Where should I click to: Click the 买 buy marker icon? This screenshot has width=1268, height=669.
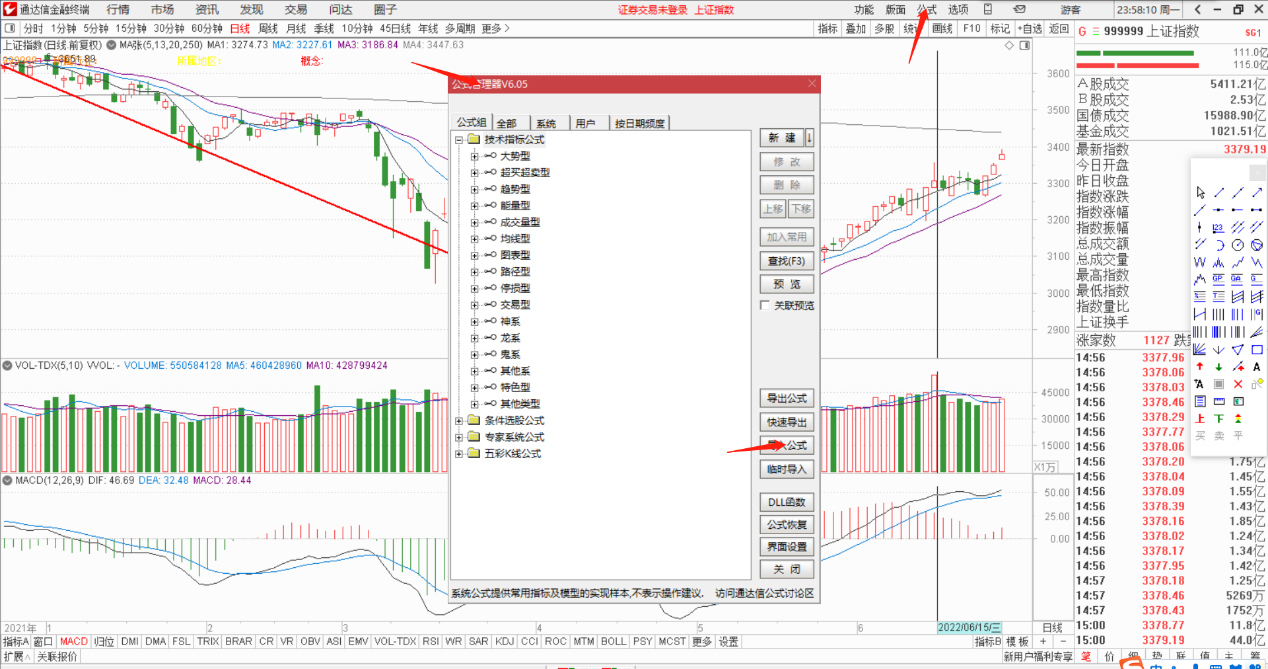1200,435
